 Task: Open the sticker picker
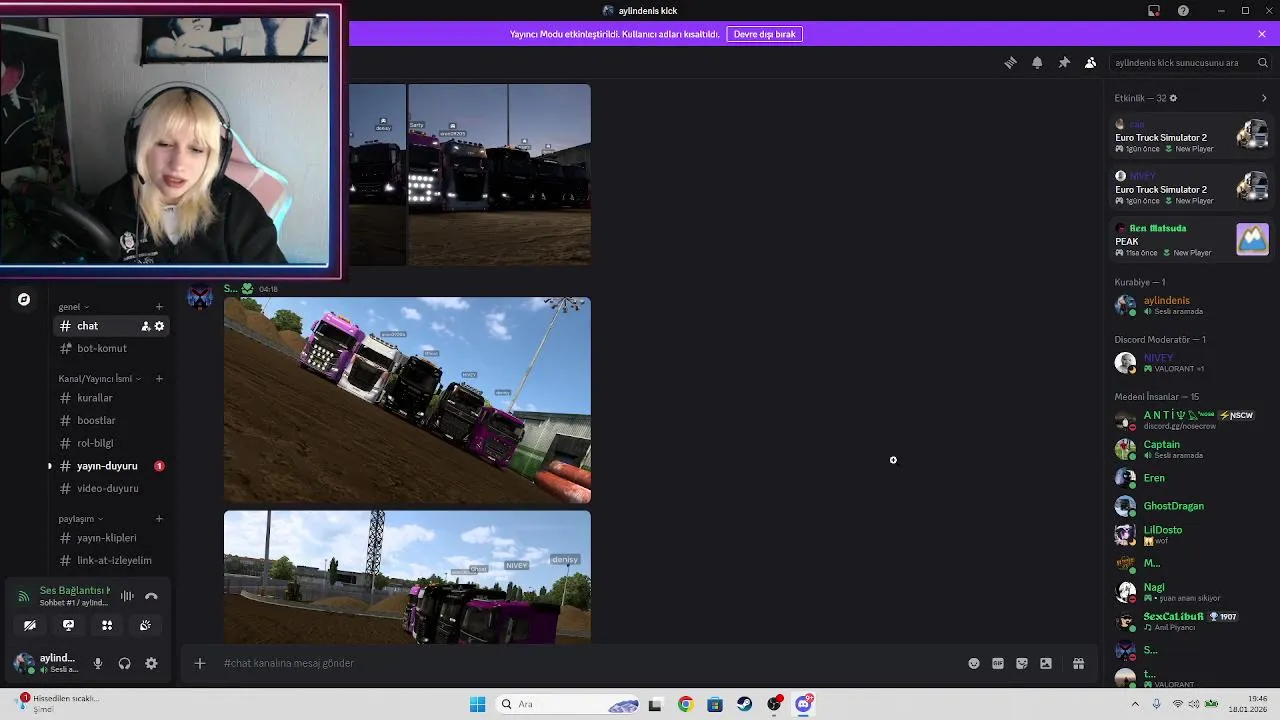tap(1022, 663)
